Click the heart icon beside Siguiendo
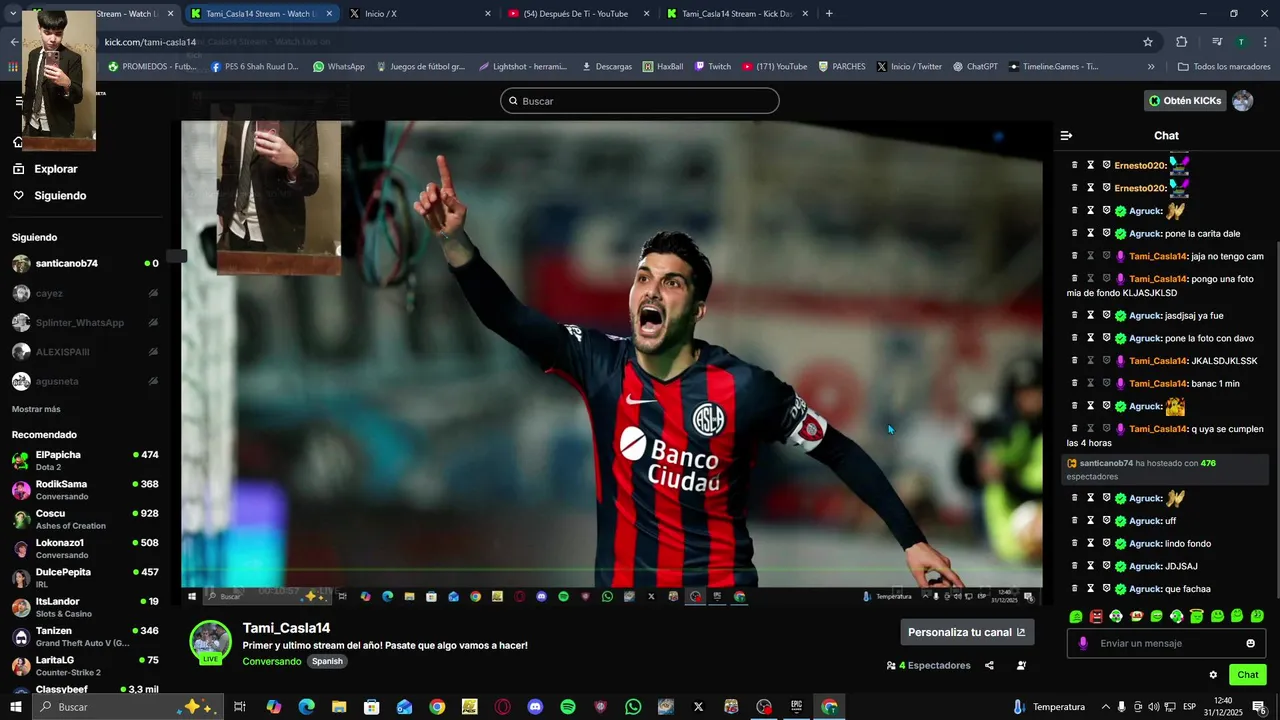1280x720 pixels. coord(18,195)
